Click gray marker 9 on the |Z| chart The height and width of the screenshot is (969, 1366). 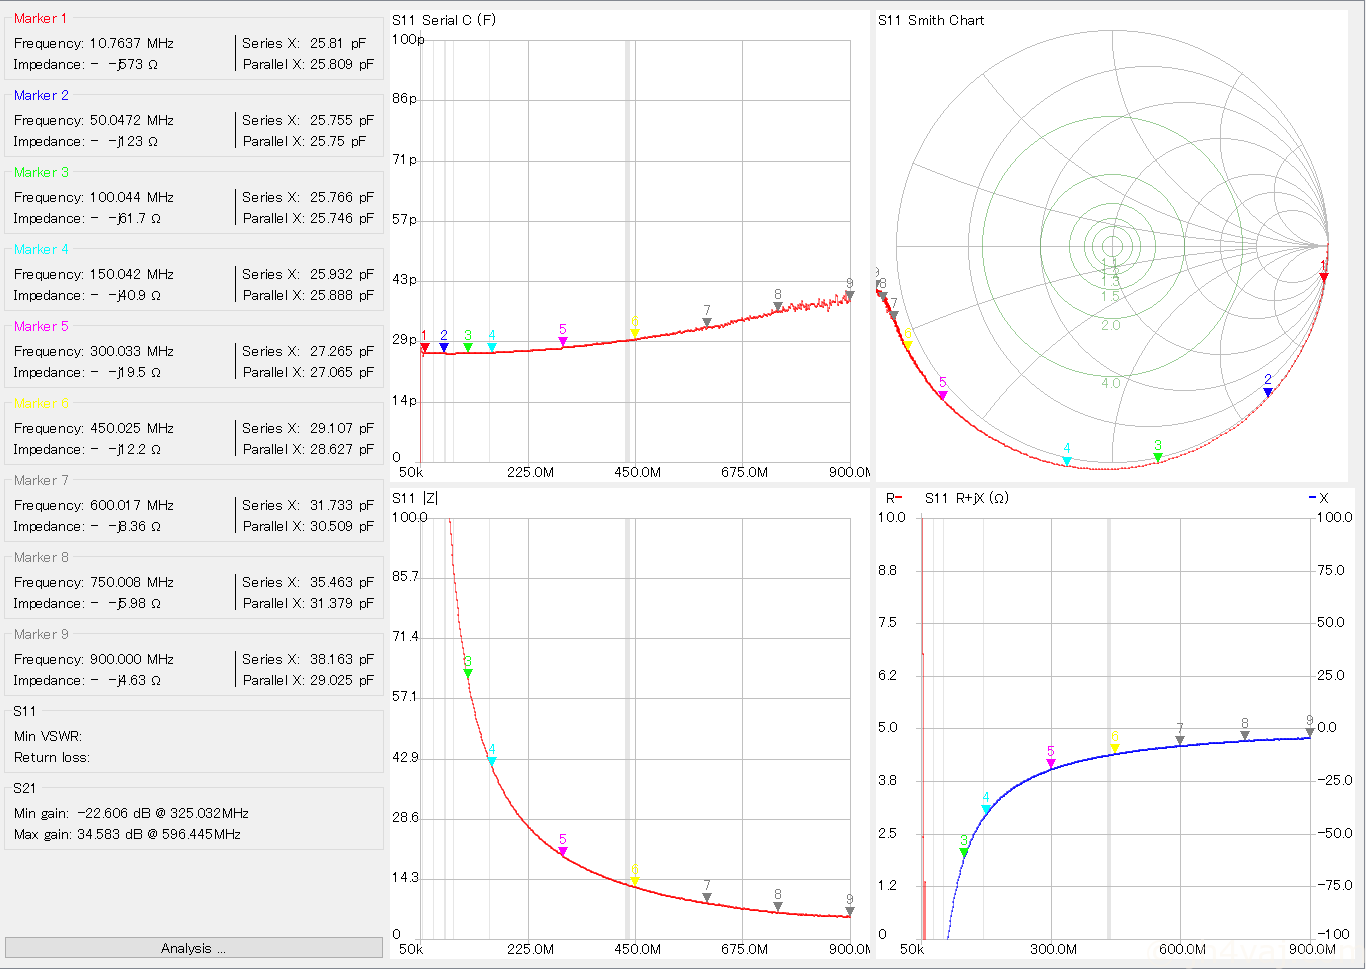(x=850, y=911)
